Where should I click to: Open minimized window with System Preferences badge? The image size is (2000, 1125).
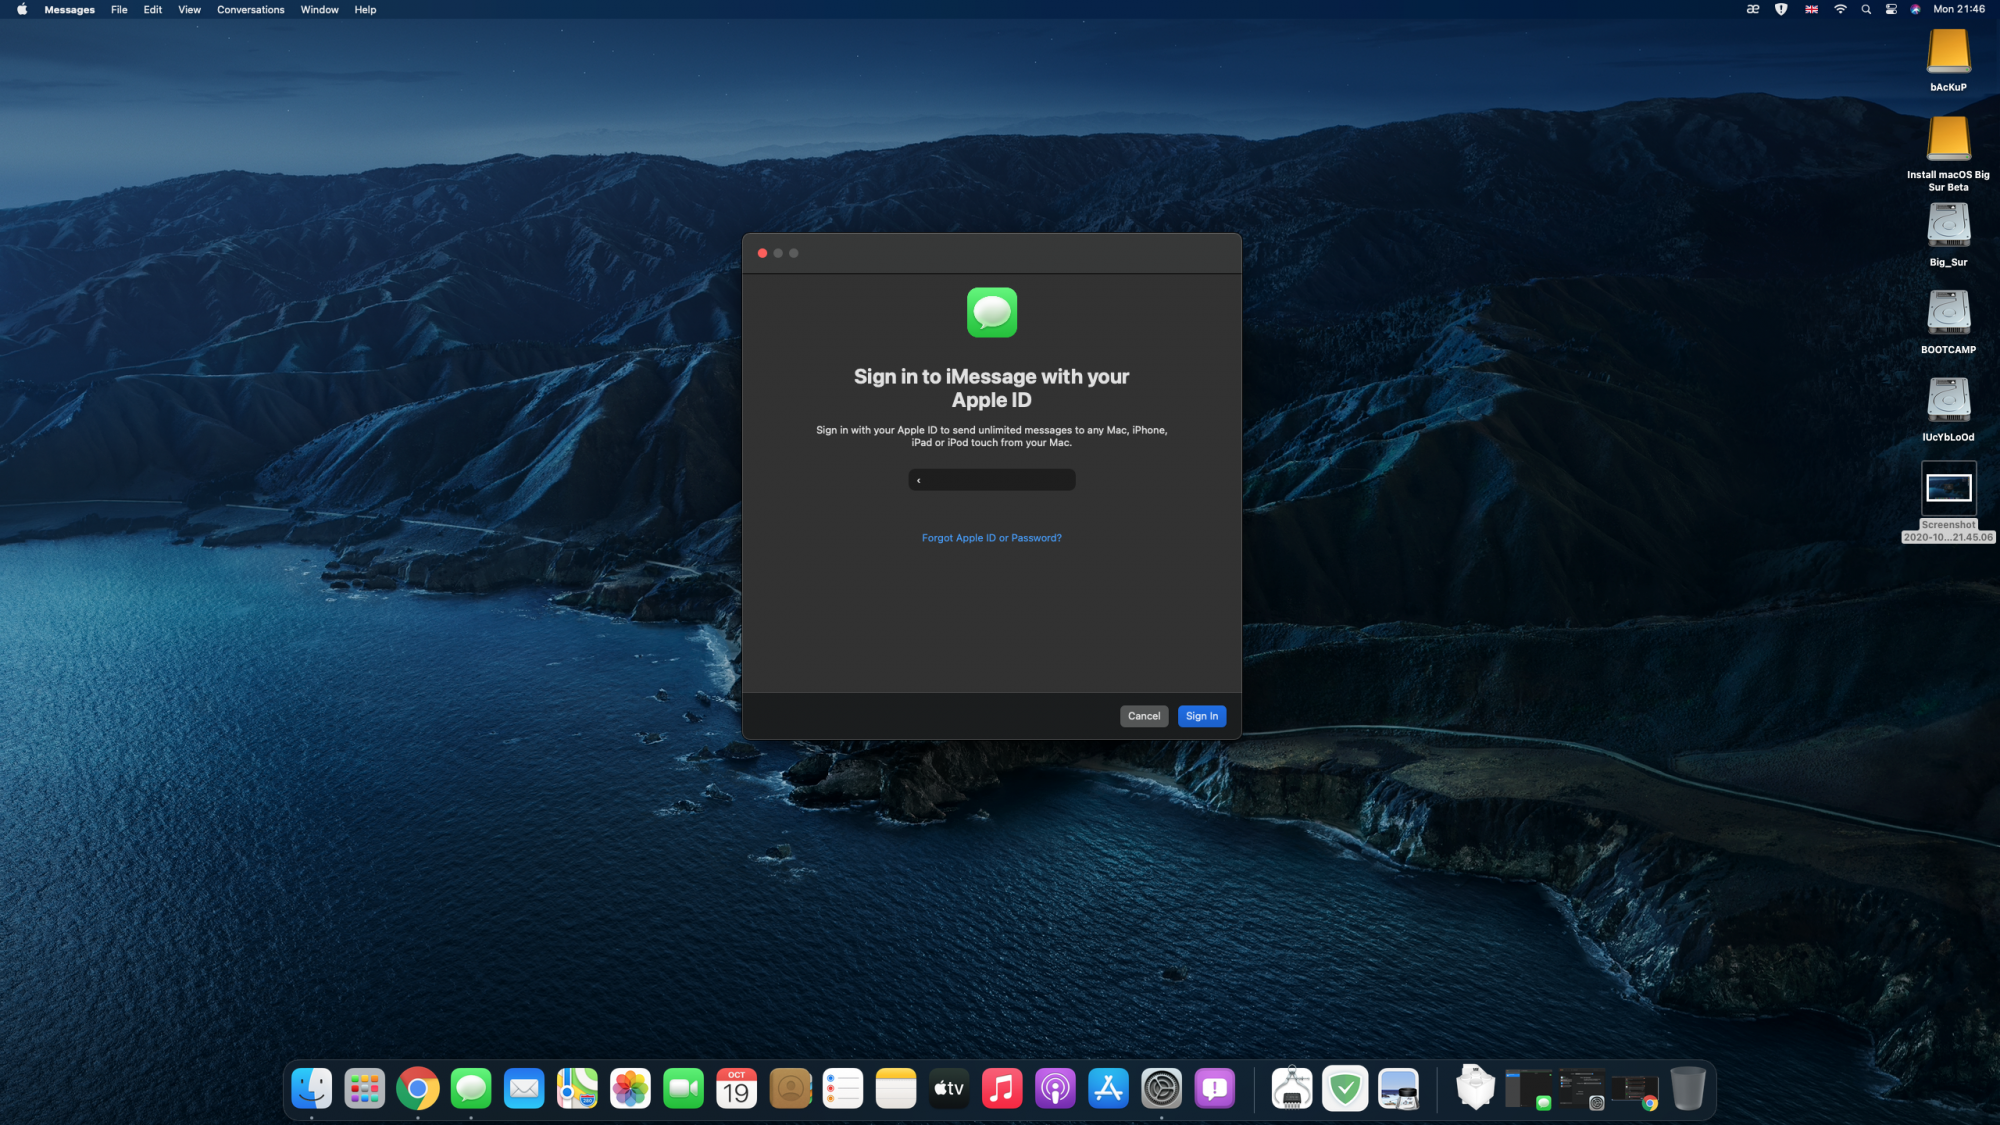coord(1582,1089)
